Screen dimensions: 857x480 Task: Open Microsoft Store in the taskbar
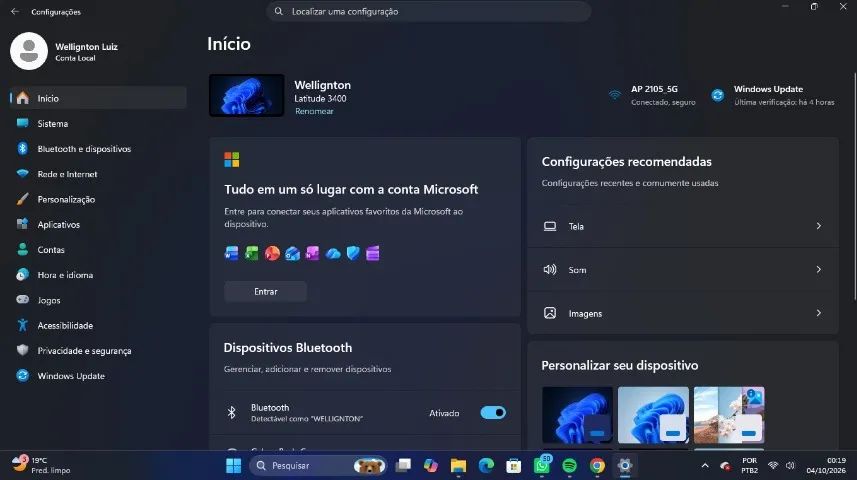click(x=514, y=465)
